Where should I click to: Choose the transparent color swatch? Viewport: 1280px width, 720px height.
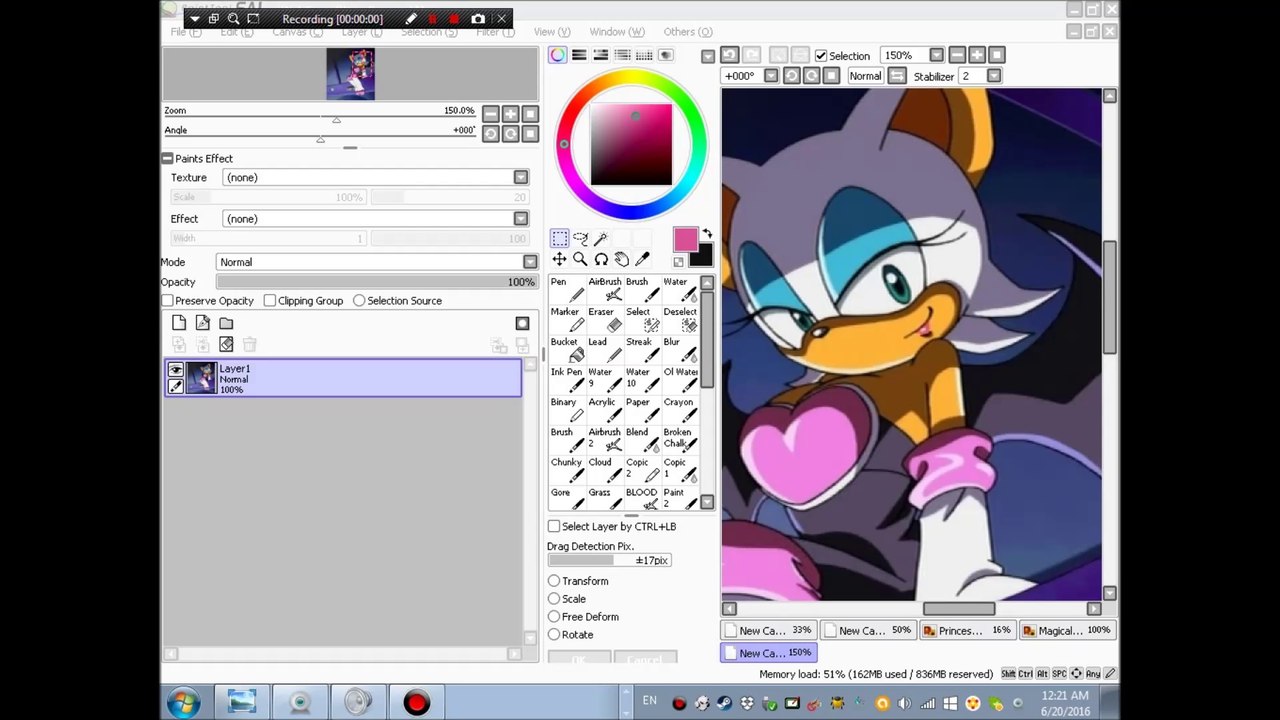coord(678,262)
